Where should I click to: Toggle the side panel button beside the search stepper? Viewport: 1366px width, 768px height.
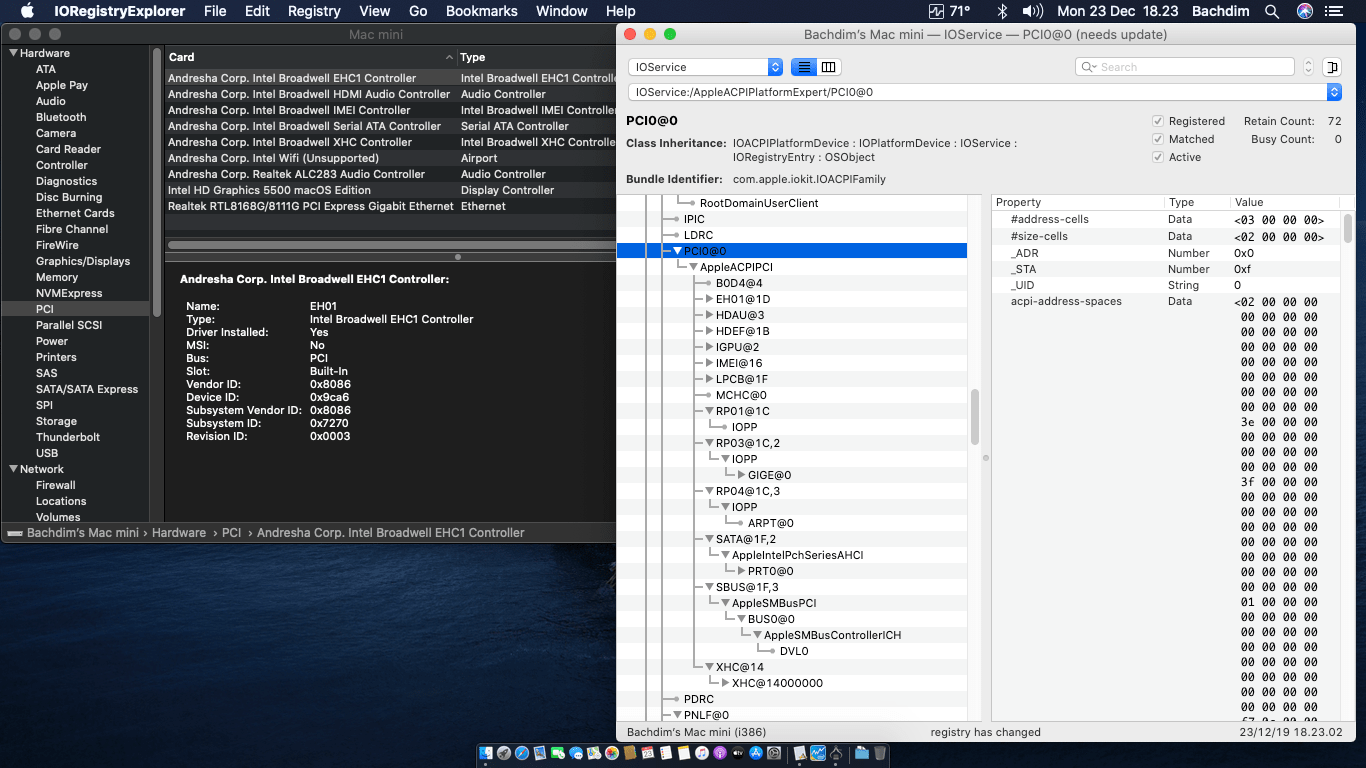click(1331, 67)
